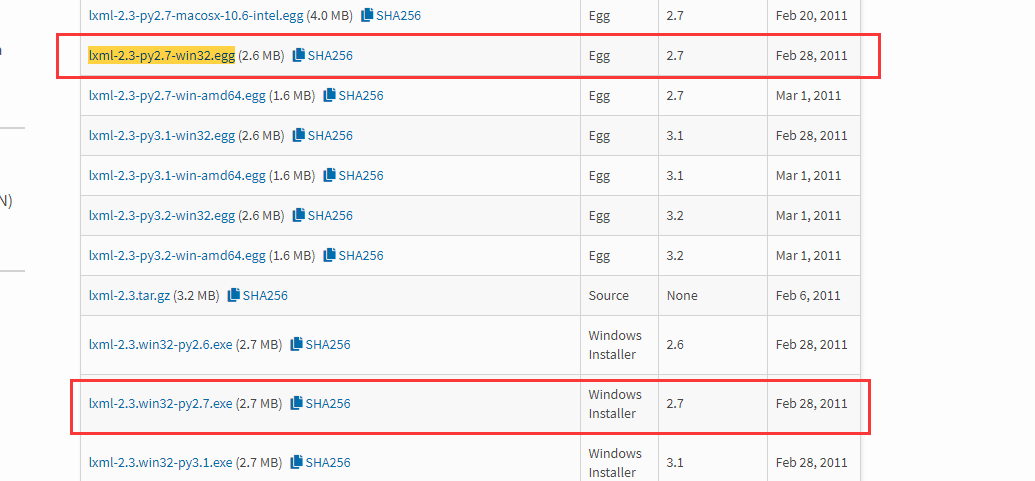Download lxml-2.3.win32-py2.7.exe installer
The width and height of the screenshot is (1035, 481).
(x=160, y=404)
